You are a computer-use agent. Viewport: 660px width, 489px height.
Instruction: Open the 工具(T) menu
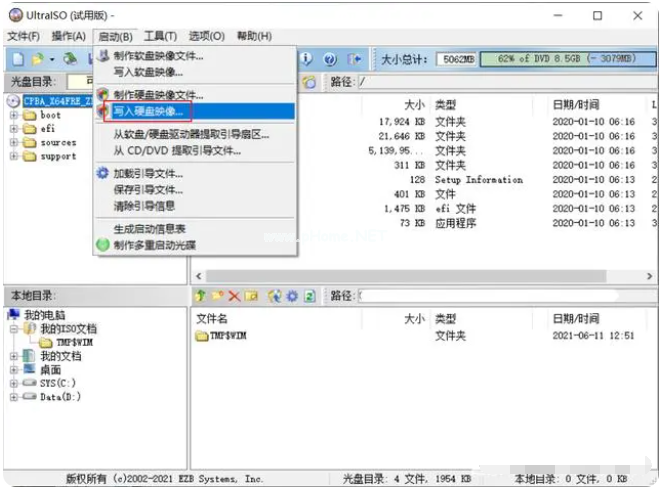160,36
